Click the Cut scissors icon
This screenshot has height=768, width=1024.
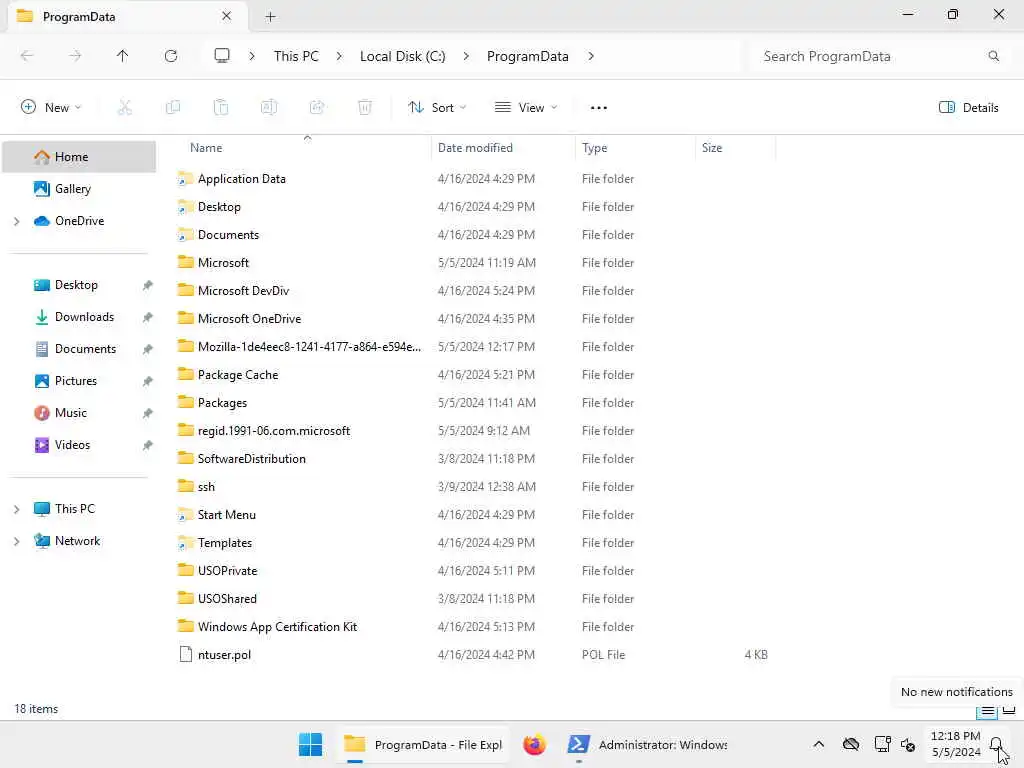[x=124, y=108]
